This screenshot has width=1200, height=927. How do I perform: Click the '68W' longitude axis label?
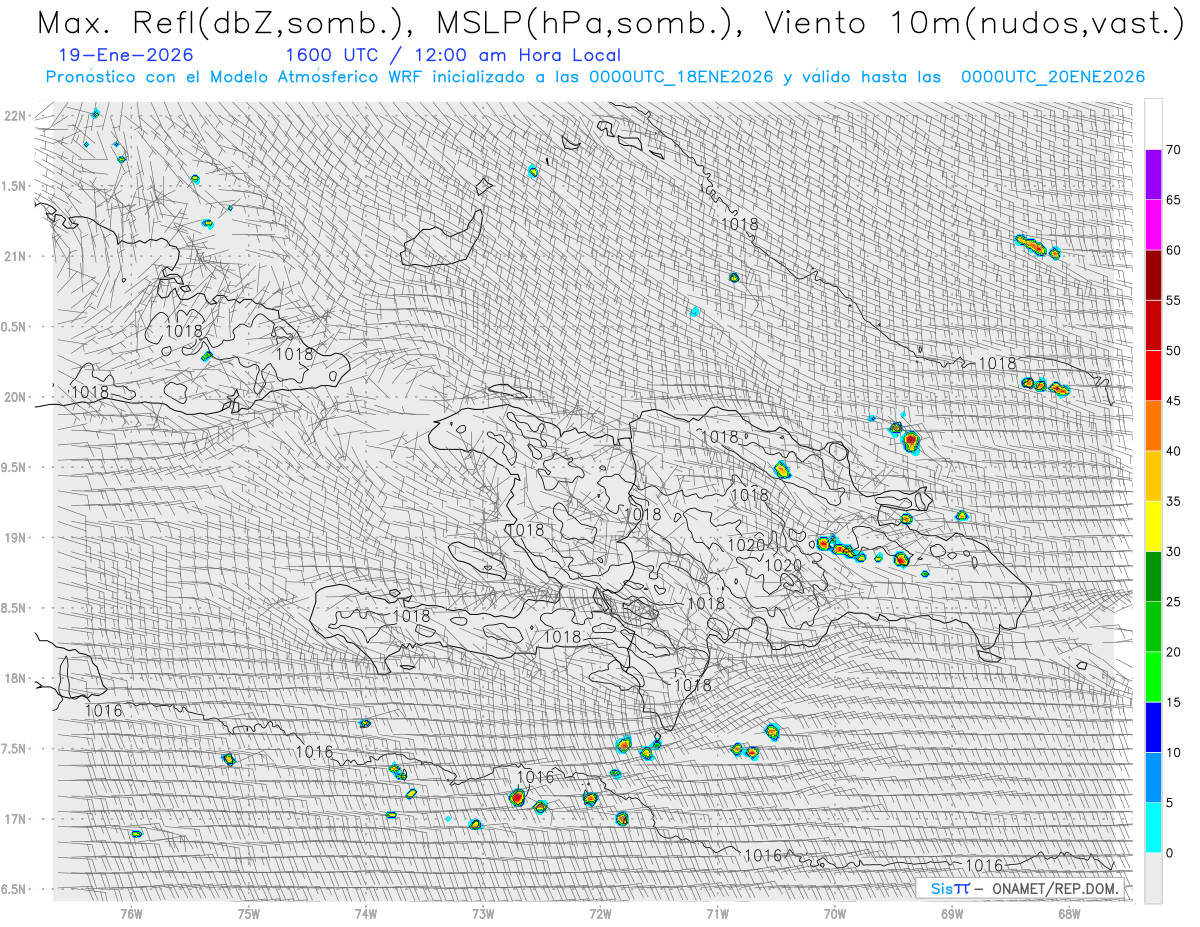tap(1069, 913)
